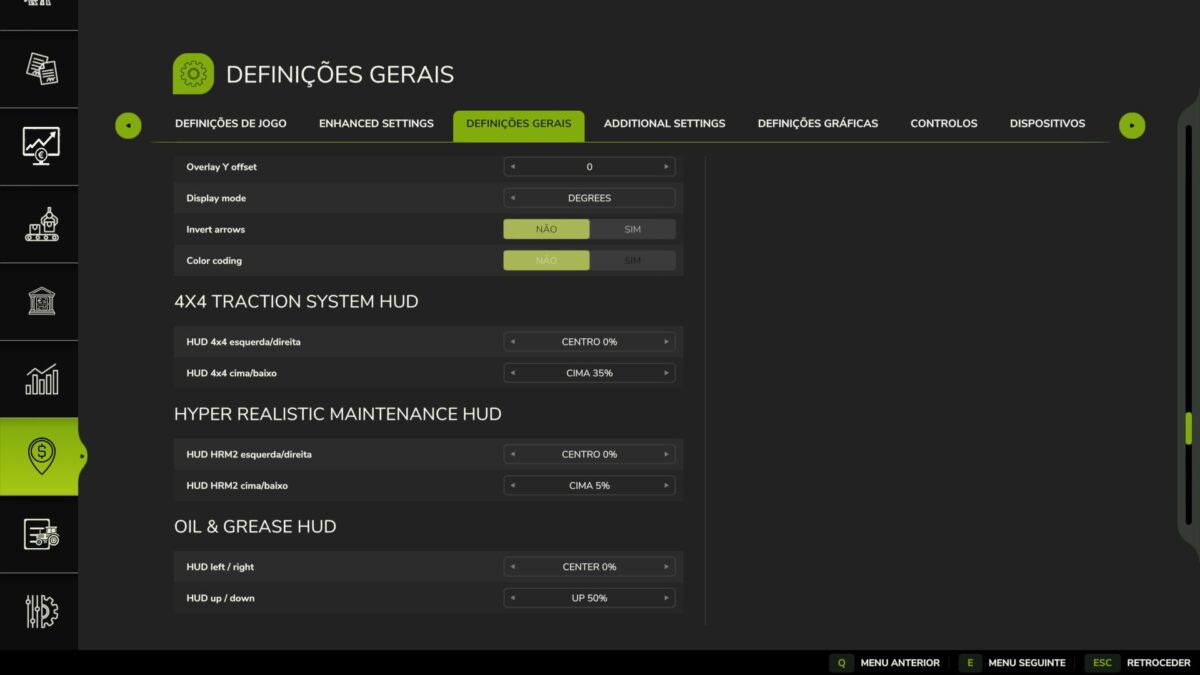Screen dimensions: 1200x675
Task: Switch to Enhanced Settings tab
Action: [x=376, y=124]
